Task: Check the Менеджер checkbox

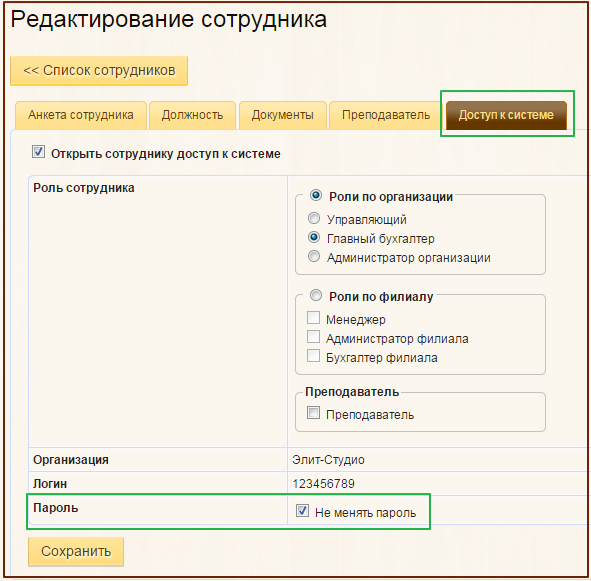Action: (313, 318)
